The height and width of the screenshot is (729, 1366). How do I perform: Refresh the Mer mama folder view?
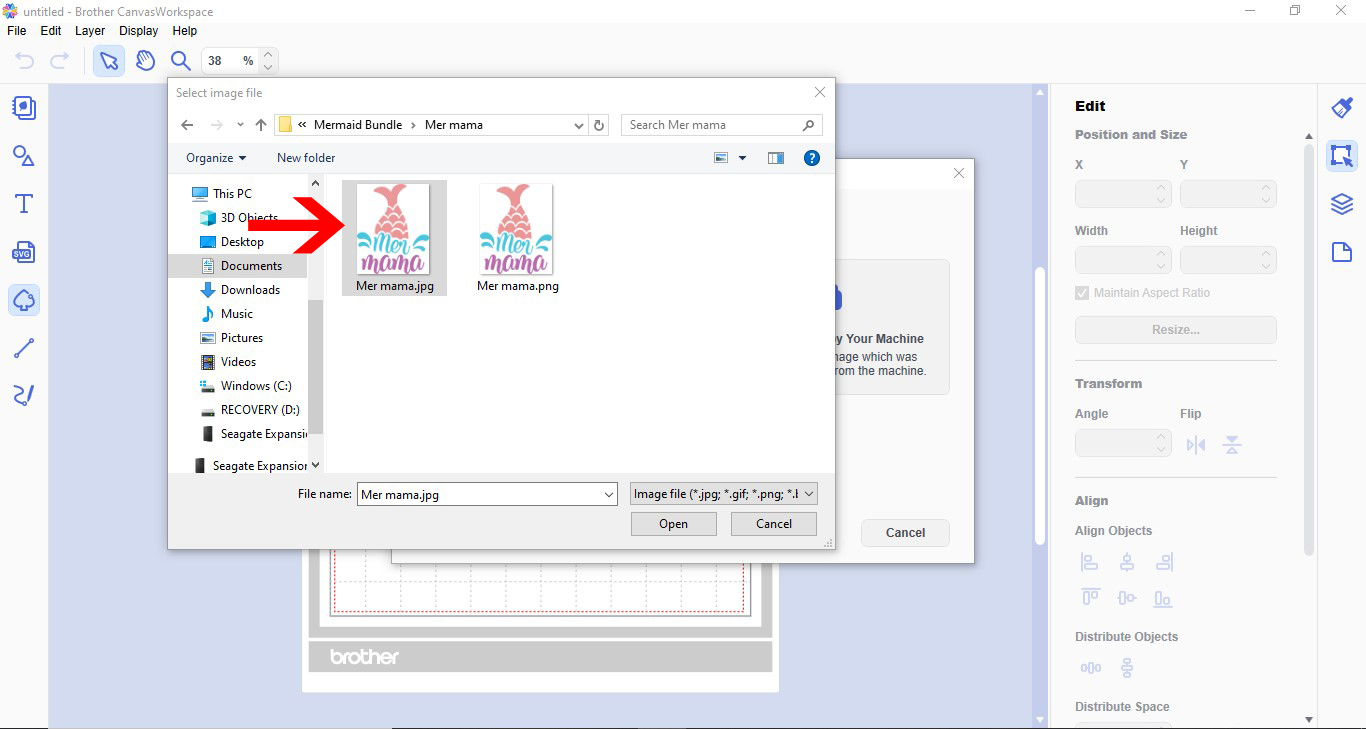point(599,125)
